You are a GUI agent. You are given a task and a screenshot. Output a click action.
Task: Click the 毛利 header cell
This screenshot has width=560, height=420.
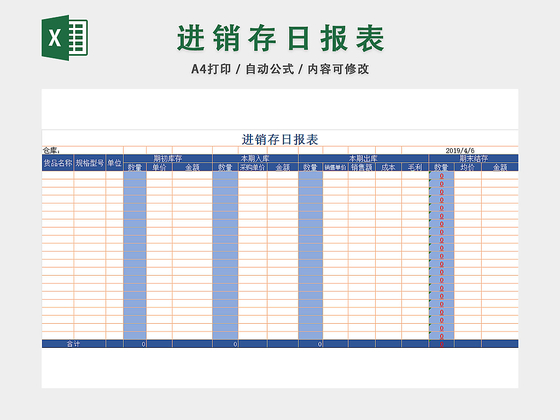tap(415, 167)
